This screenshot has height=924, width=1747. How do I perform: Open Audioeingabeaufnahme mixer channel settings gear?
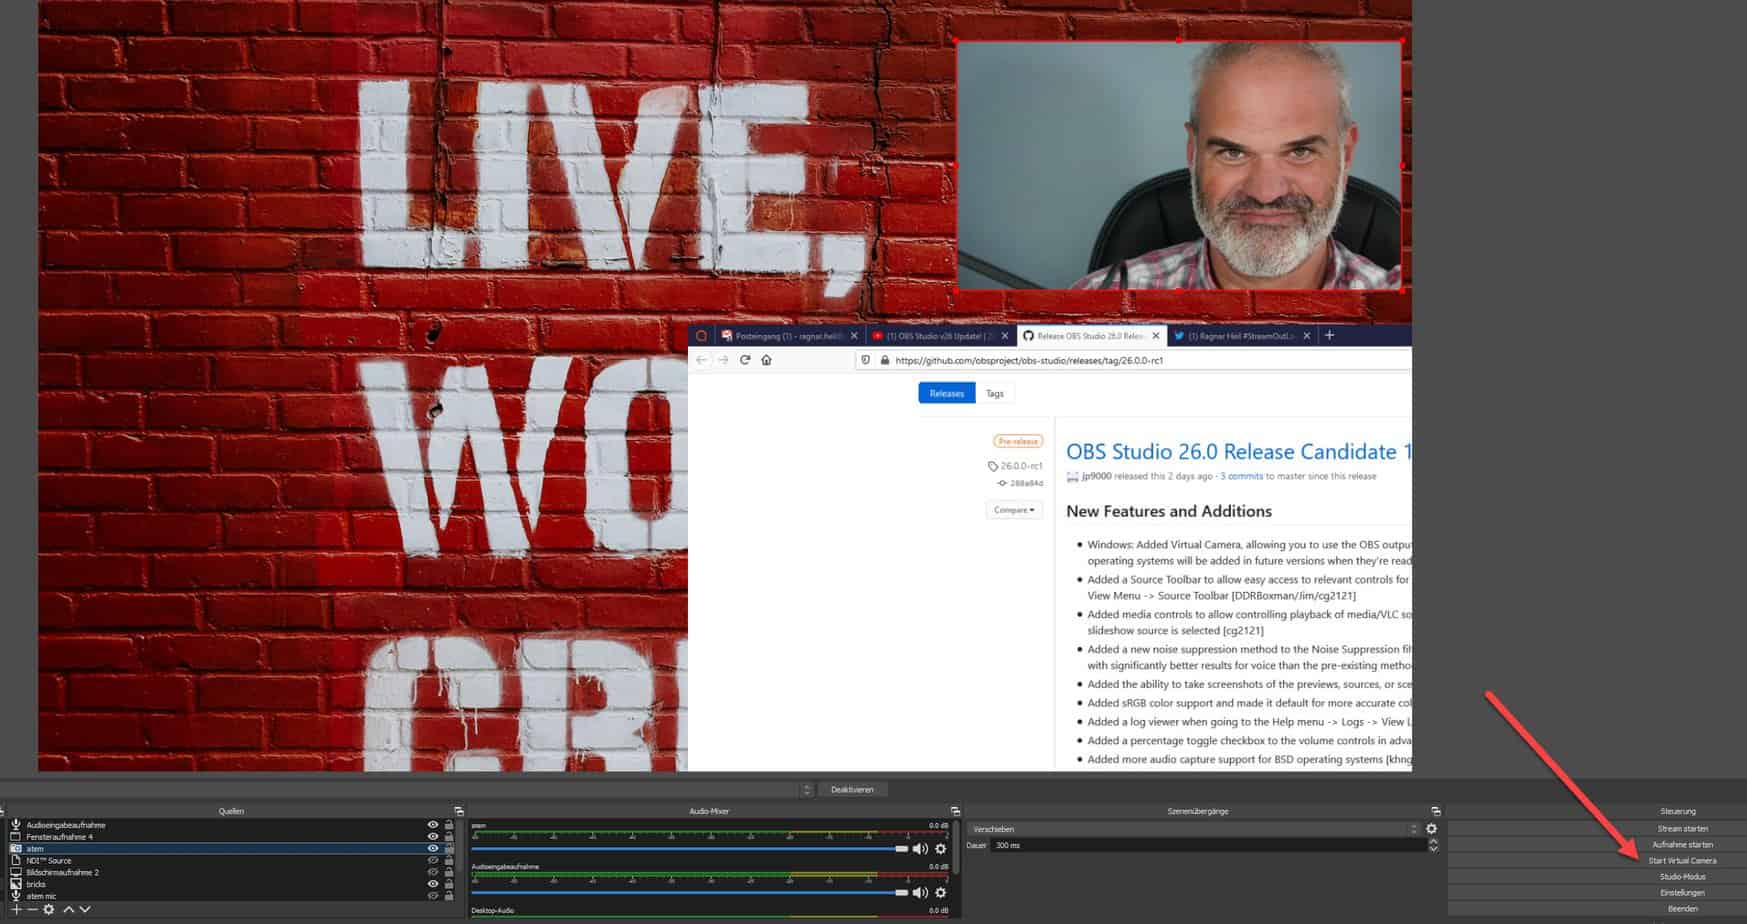point(941,892)
